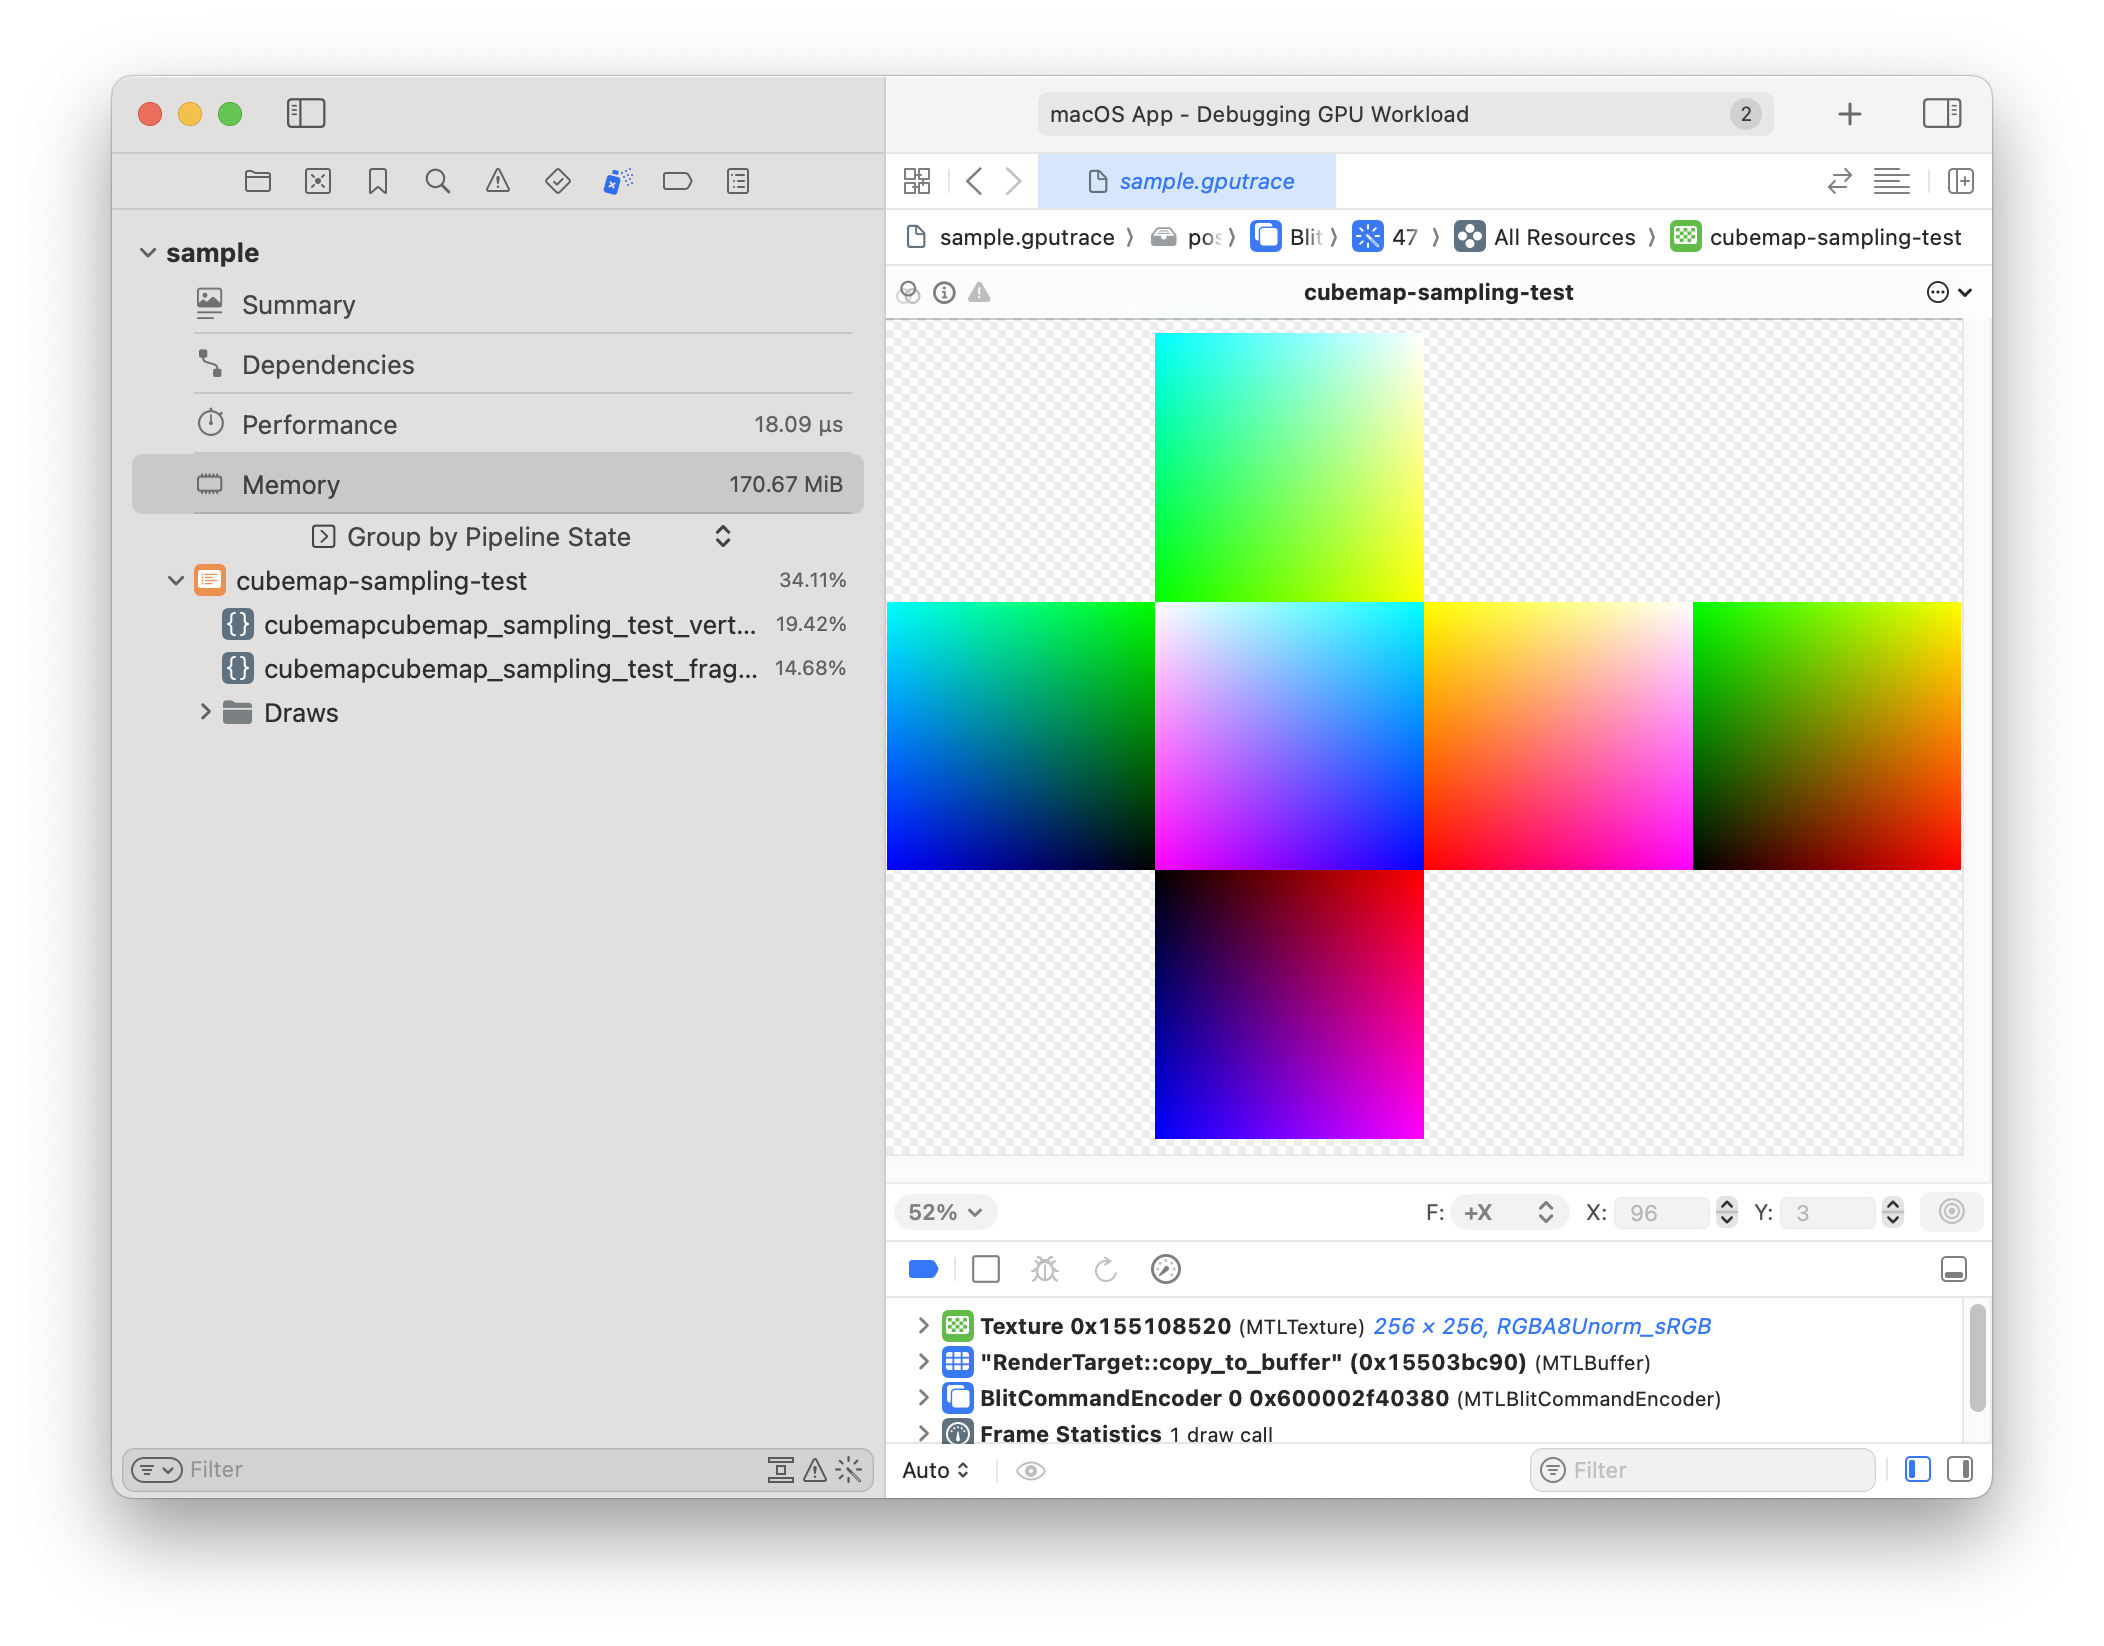Click the stop square debug icon
Image resolution: width=2104 pixels, height=1646 pixels.
[986, 1269]
